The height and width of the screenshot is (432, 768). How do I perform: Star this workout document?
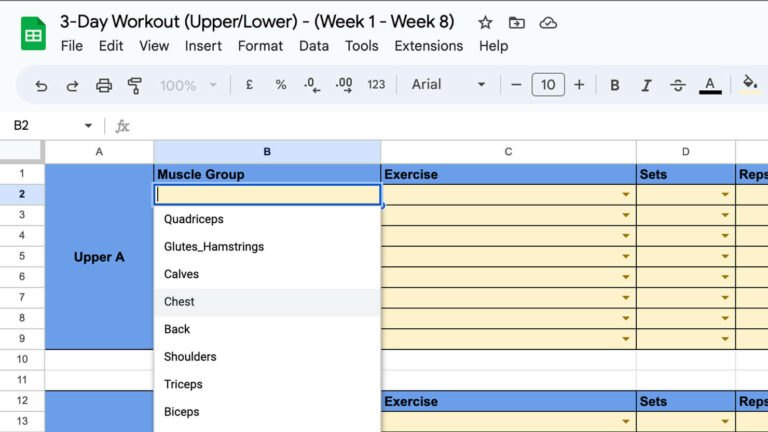(x=485, y=22)
